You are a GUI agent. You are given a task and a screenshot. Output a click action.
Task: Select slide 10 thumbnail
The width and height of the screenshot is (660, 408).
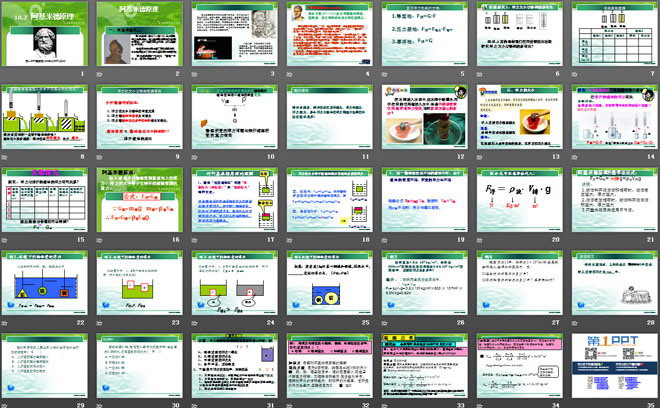click(x=235, y=117)
